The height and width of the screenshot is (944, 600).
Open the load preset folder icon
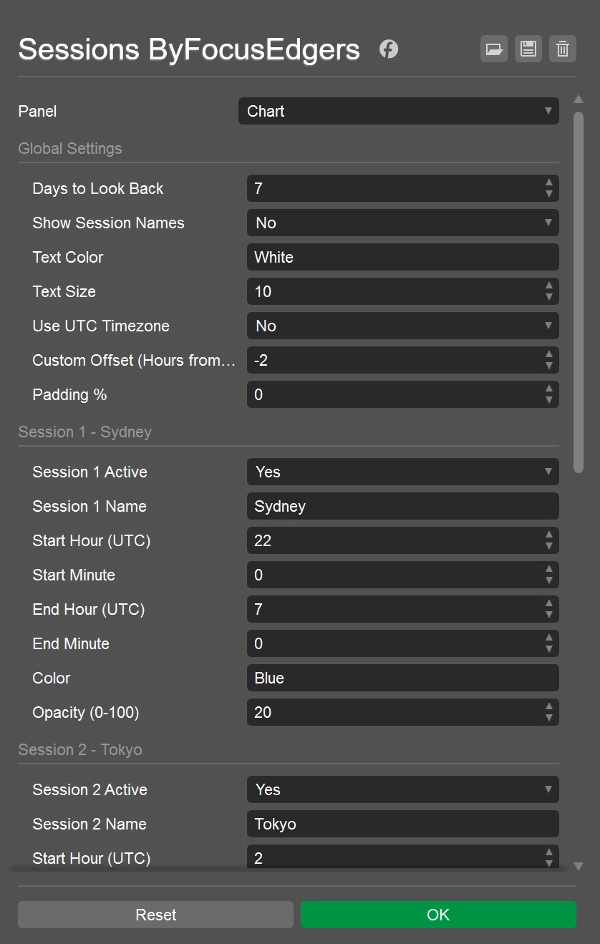click(x=493, y=49)
